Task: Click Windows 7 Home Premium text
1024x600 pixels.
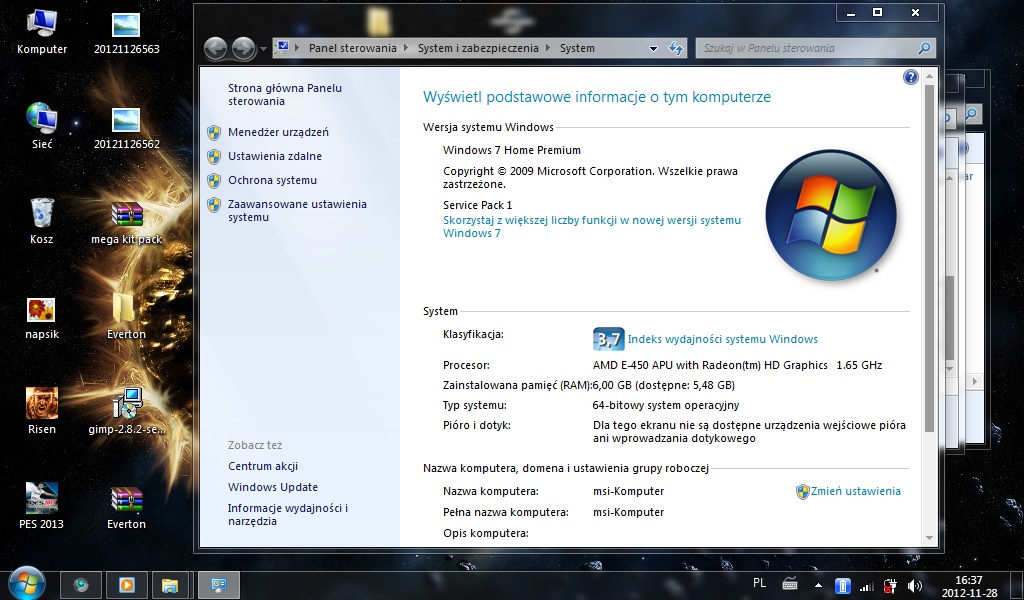Action: point(511,150)
